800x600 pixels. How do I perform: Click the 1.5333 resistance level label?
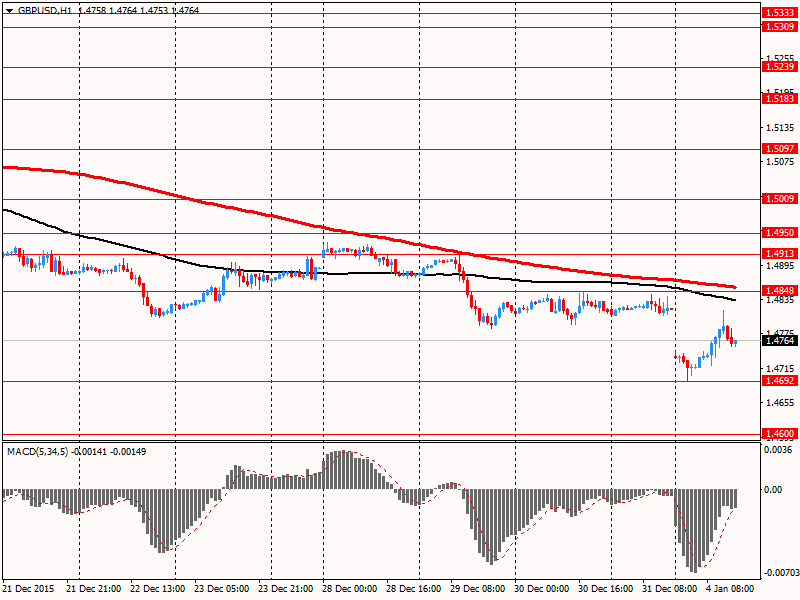(x=780, y=13)
